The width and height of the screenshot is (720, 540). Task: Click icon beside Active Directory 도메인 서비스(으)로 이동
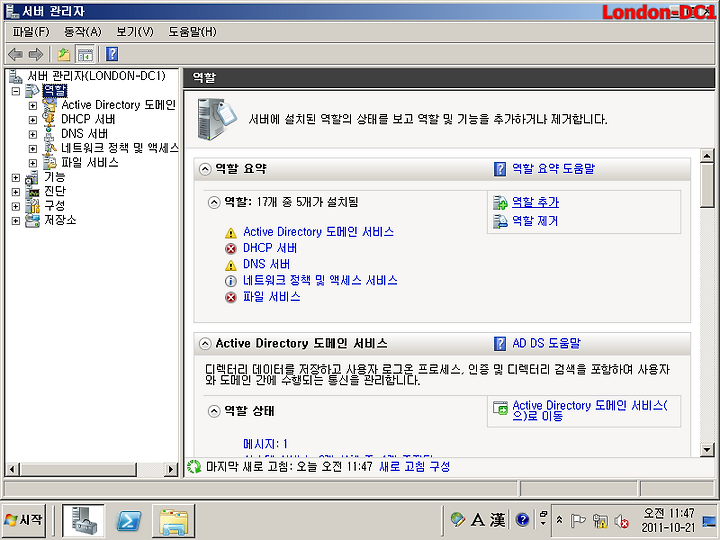pos(500,407)
